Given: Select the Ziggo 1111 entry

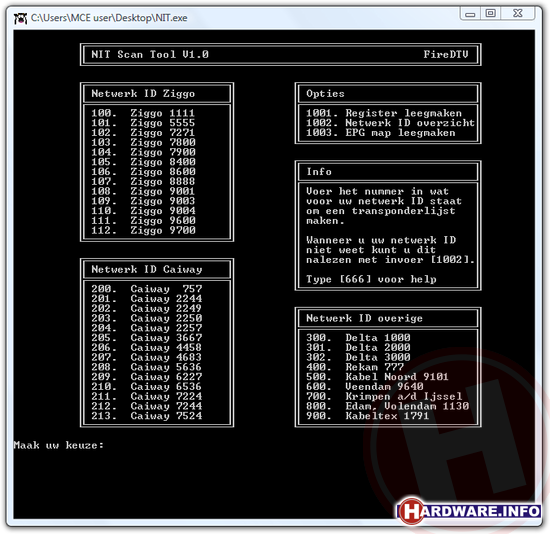Looking at the screenshot, I should (x=143, y=113).
